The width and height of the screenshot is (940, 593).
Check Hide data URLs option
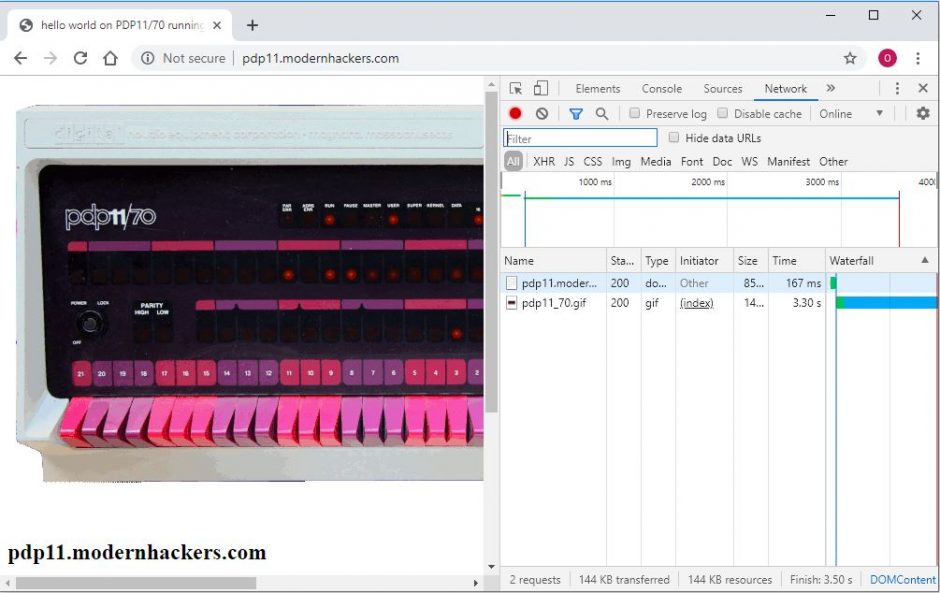click(674, 137)
